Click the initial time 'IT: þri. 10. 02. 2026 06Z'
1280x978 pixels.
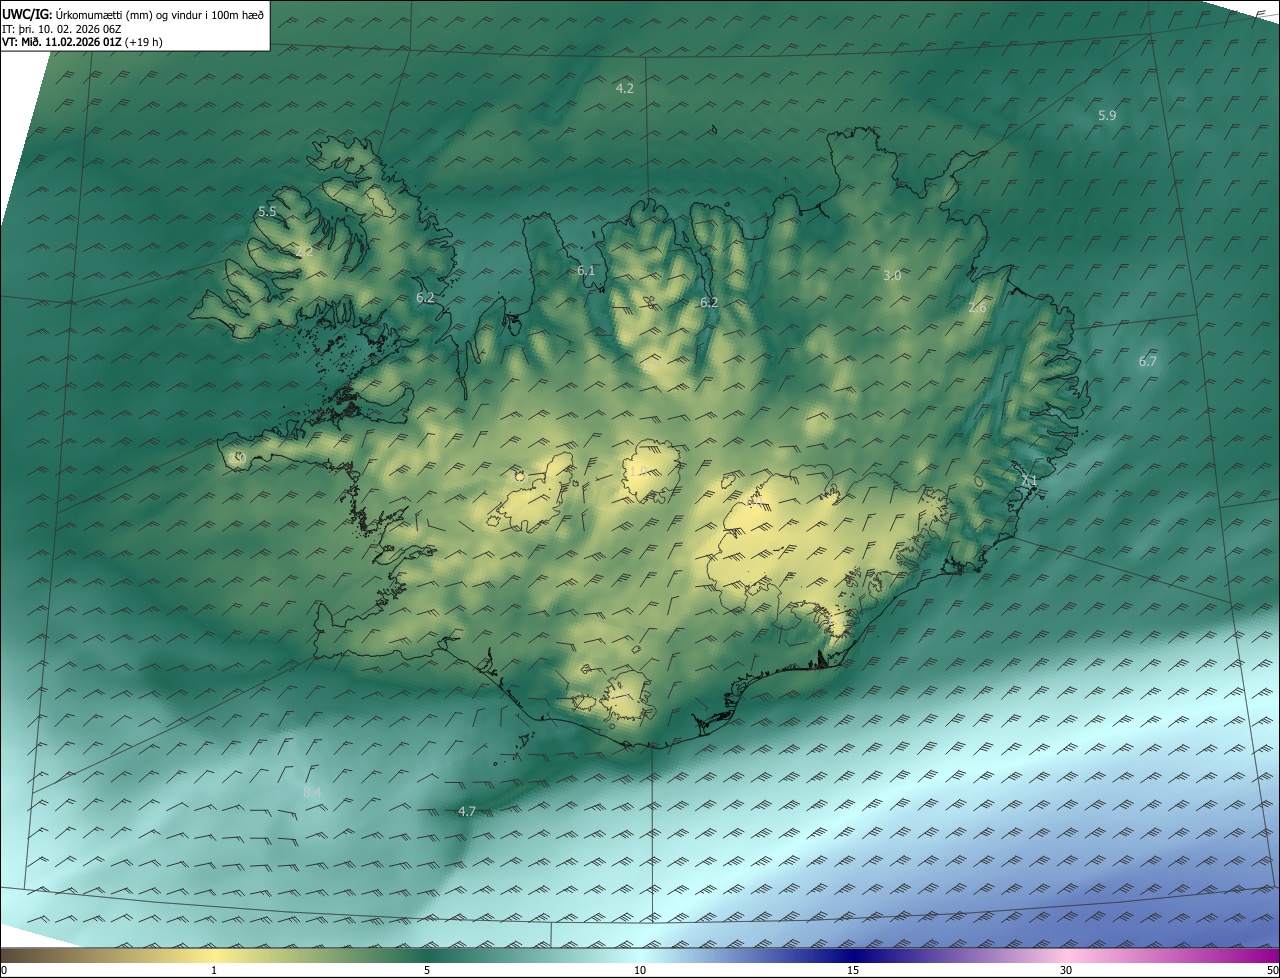point(62,29)
